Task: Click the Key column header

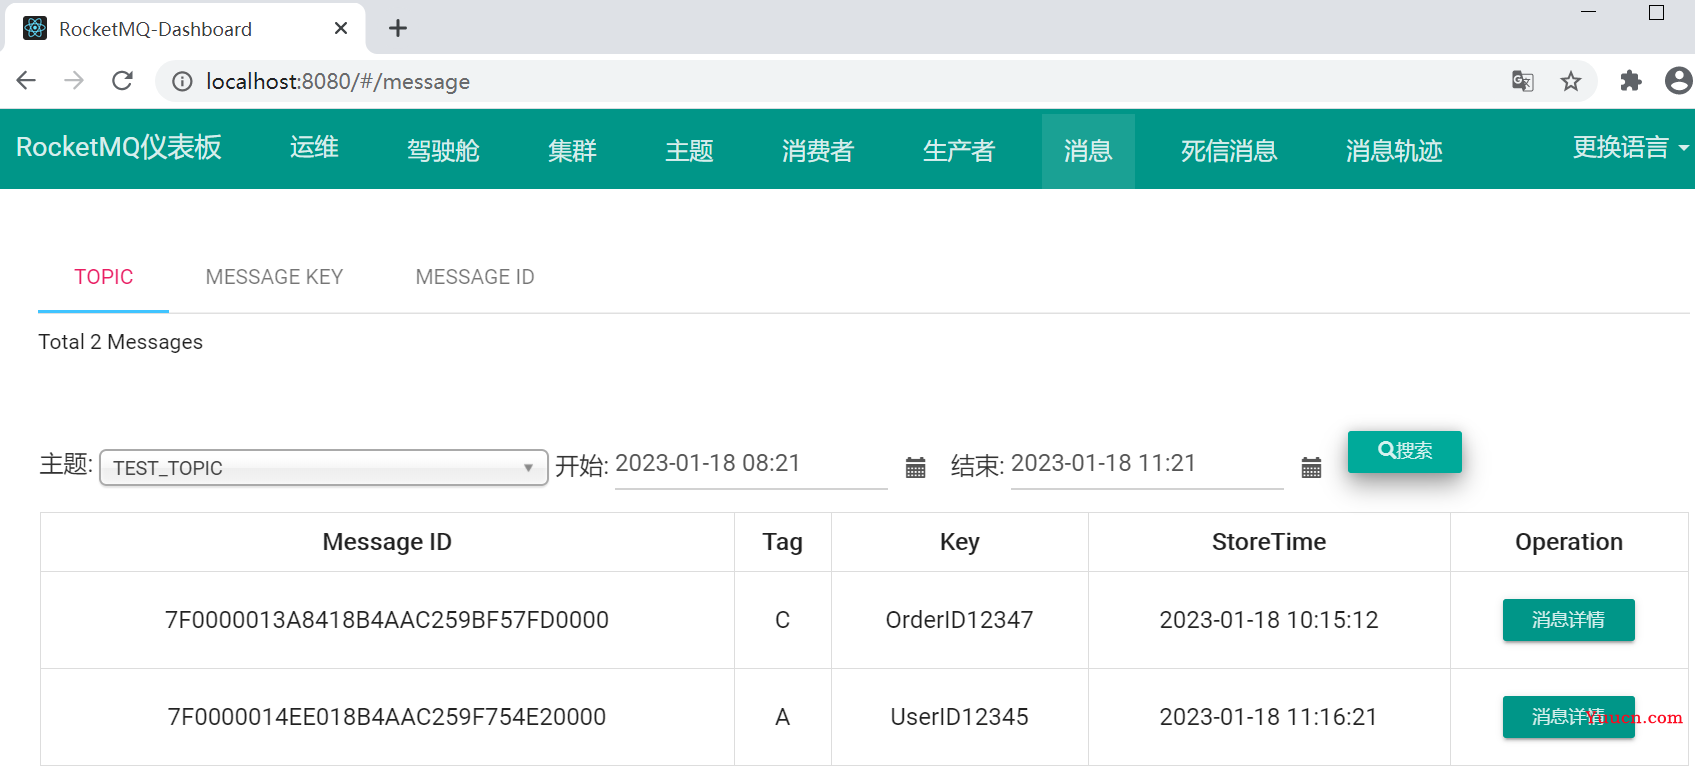Action: [x=960, y=542]
